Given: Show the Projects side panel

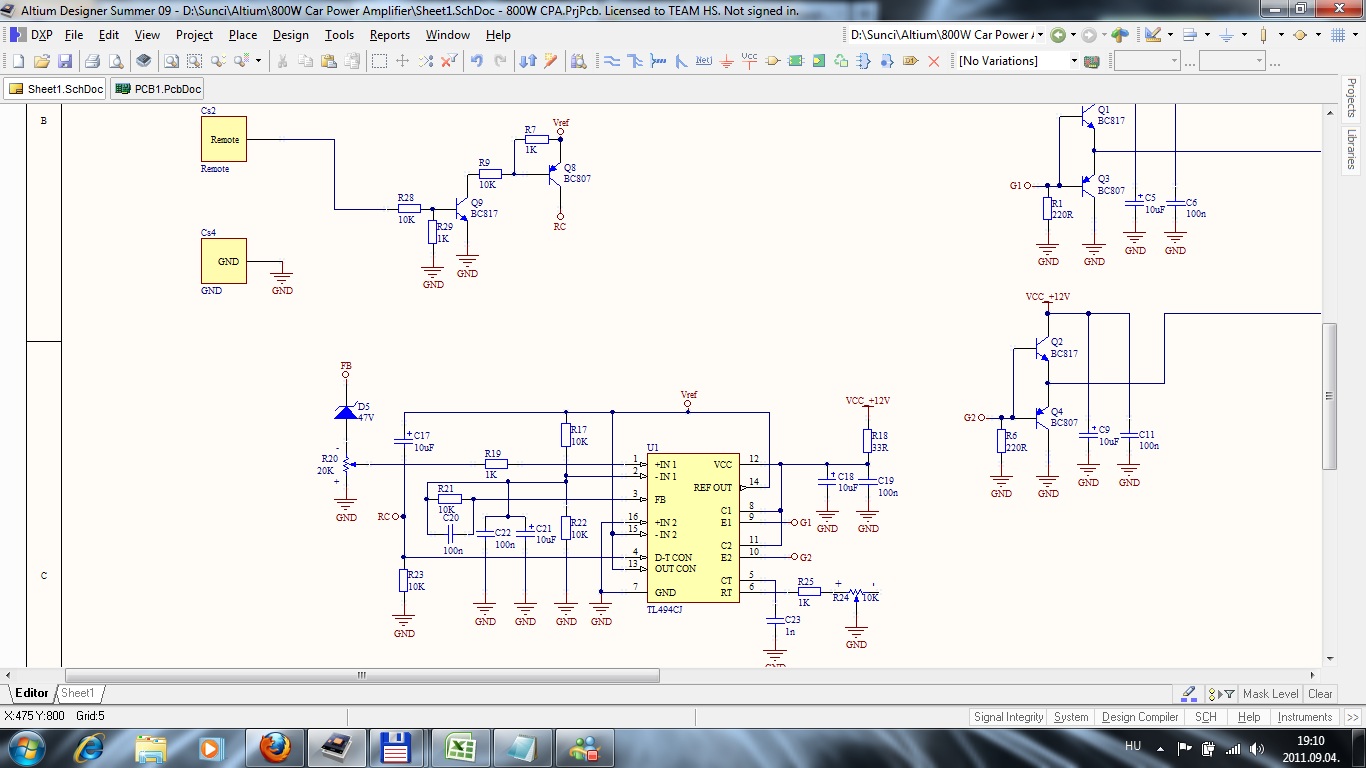Looking at the screenshot, I should click(1351, 98).
